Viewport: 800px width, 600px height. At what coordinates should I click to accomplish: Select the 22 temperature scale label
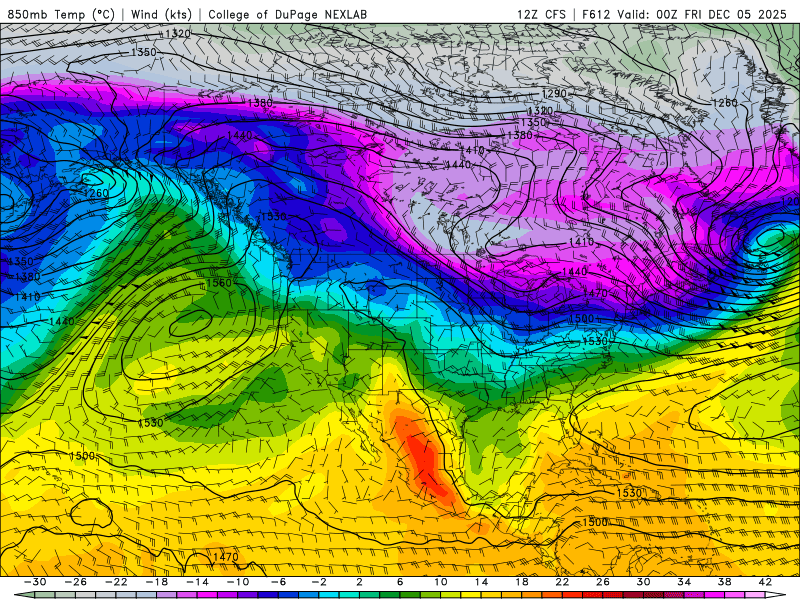coord(562,582)
